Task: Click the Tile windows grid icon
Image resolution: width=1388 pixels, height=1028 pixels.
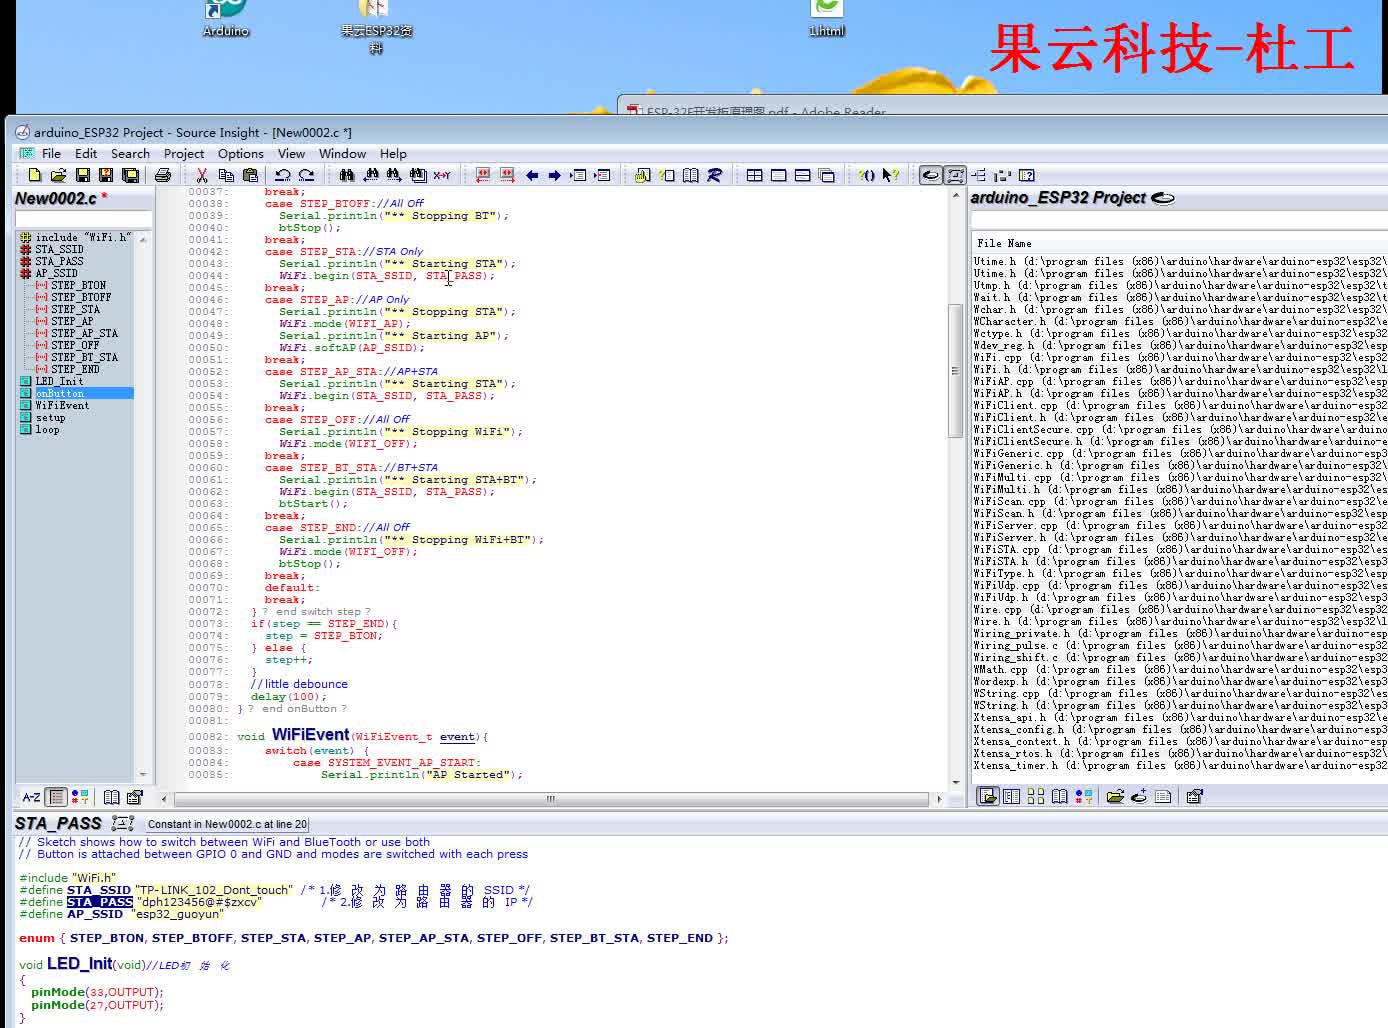Action: [x=754, y=175]
